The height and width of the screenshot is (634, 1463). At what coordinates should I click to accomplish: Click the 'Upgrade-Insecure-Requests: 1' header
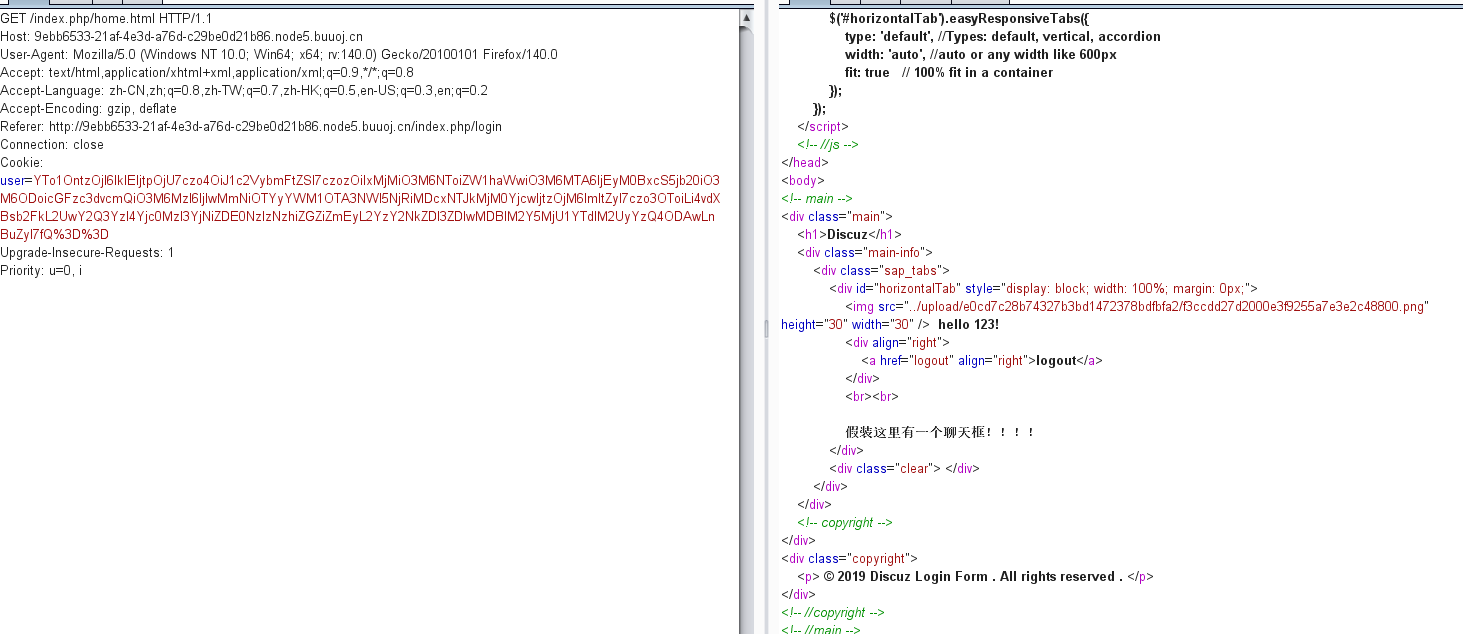87,253
